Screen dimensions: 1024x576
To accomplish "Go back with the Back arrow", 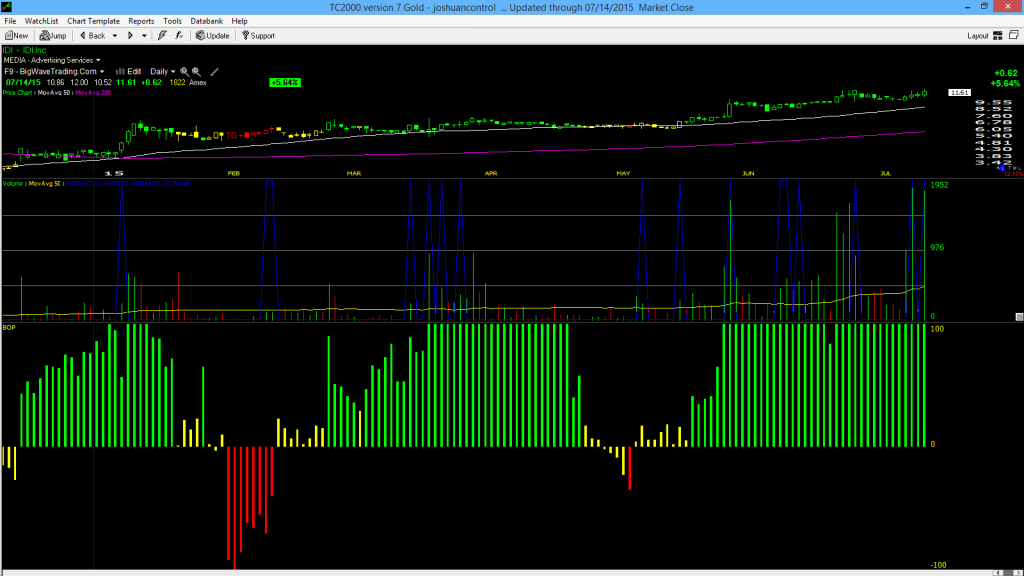I will [93, 36].
